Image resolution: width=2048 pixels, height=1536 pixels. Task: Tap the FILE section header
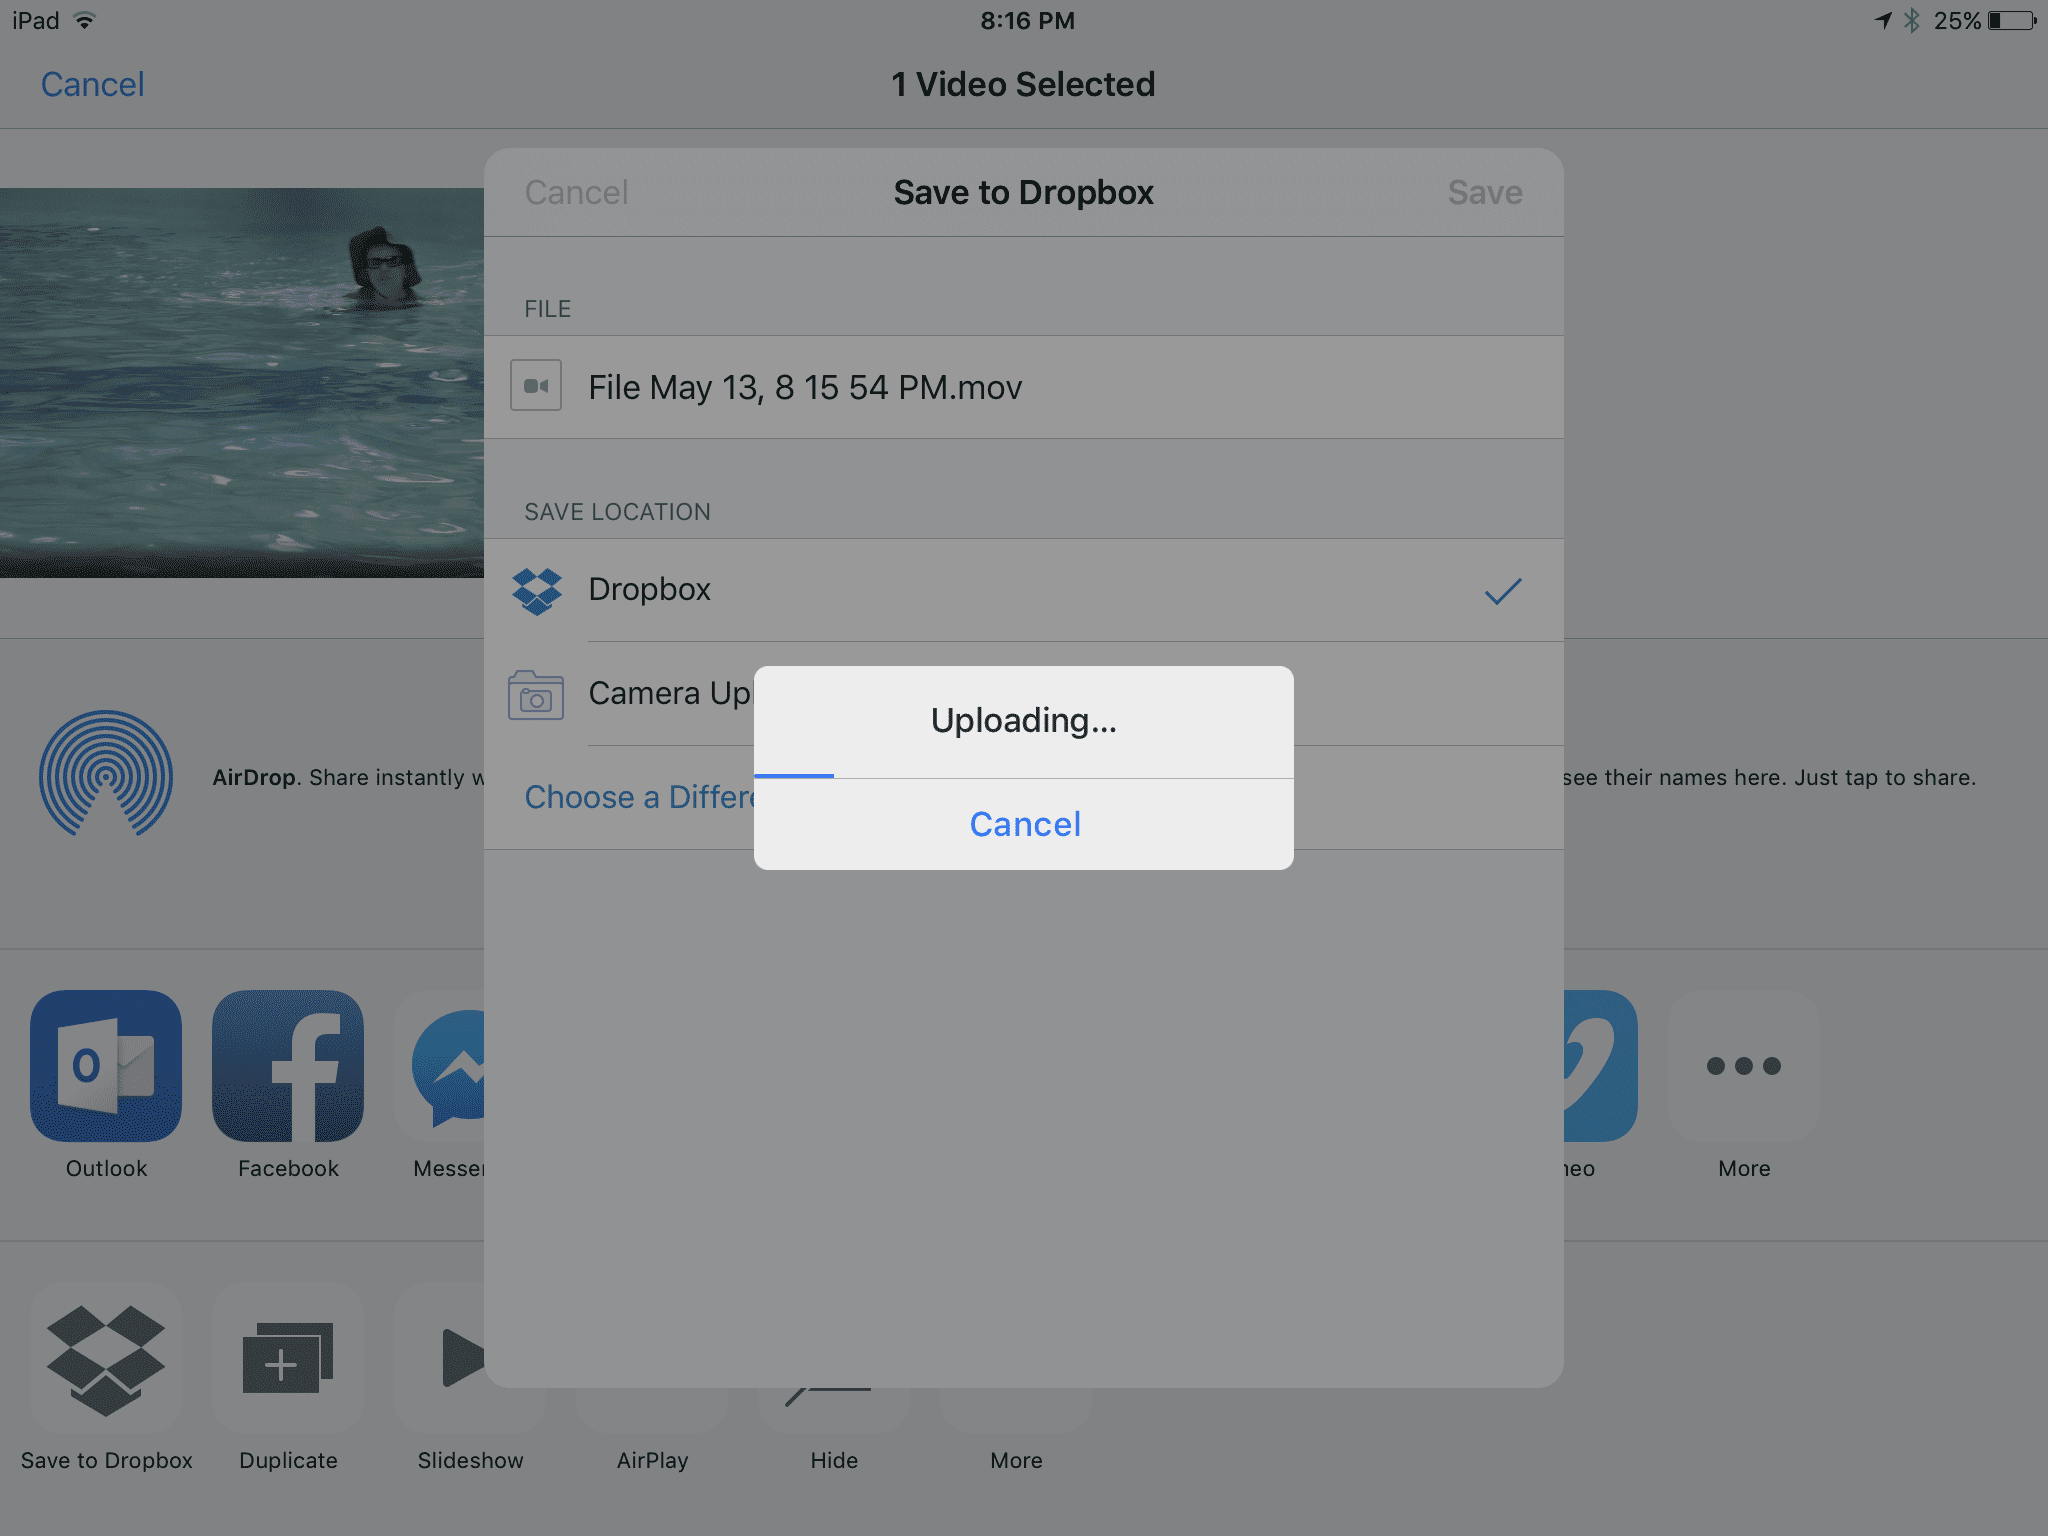click(547, 309)
